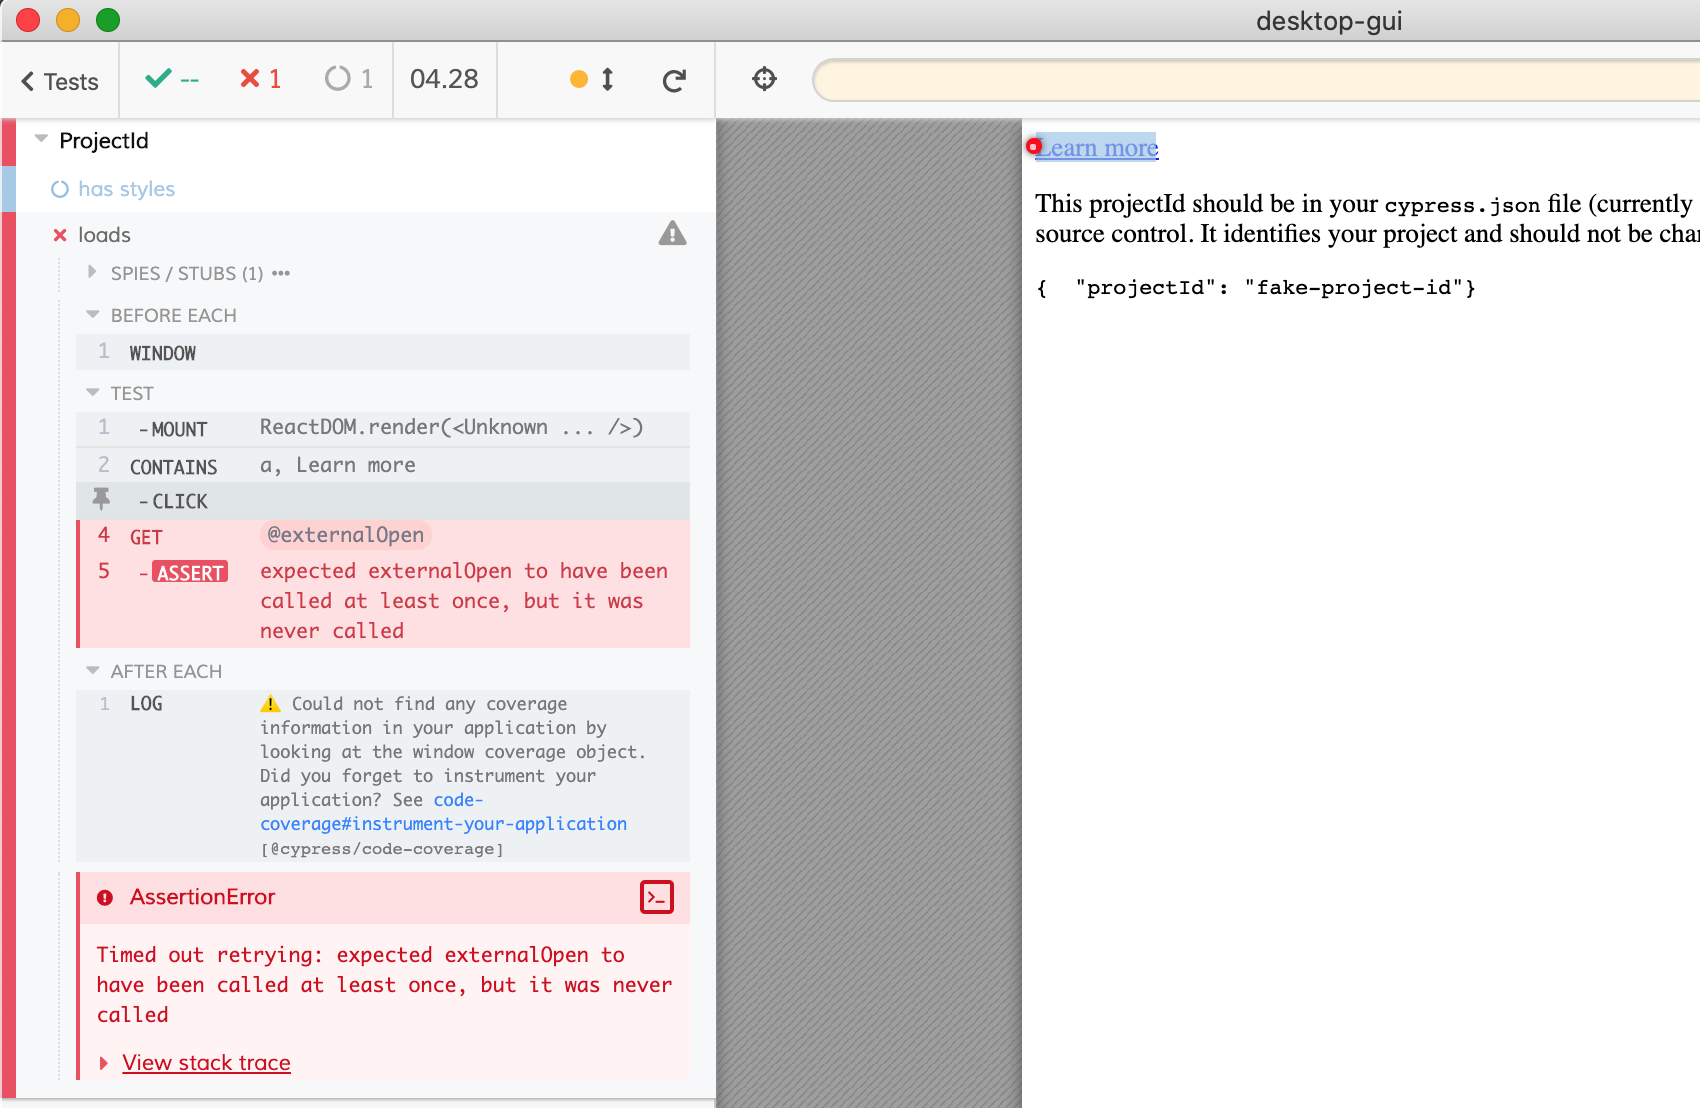Viewport: 1700px width, 1108px height.
Task: Collapse the BEFORE EACH section
Action: point(93,315)
